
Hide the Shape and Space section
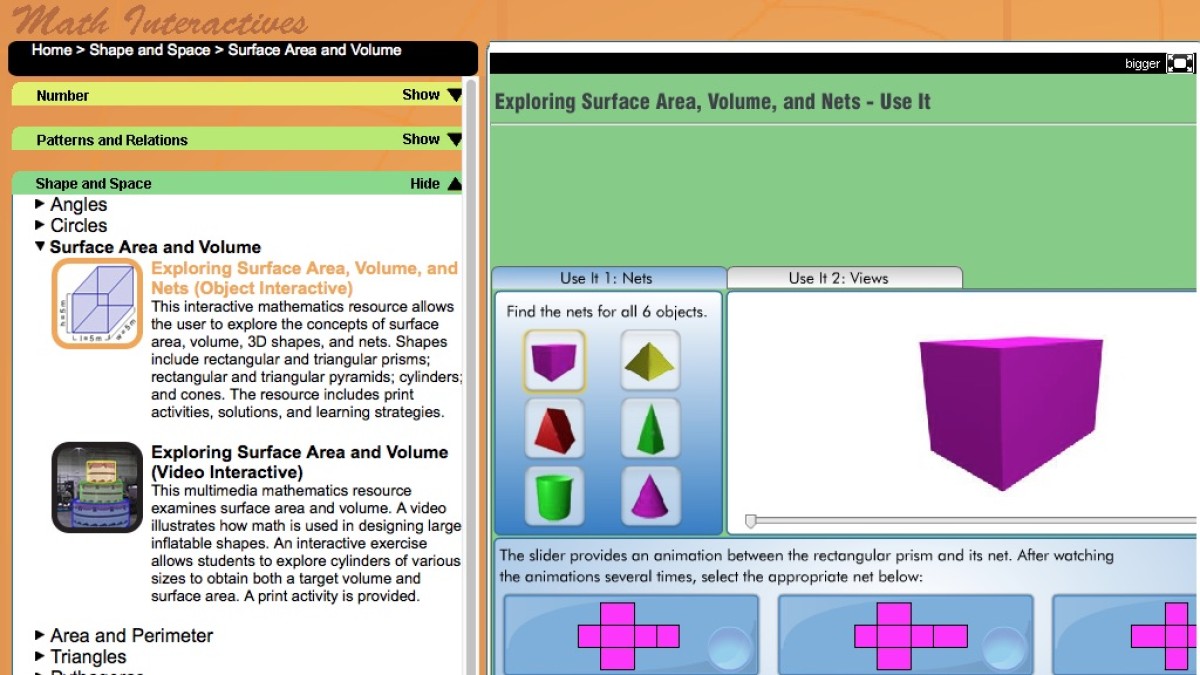tap(430, 183)
